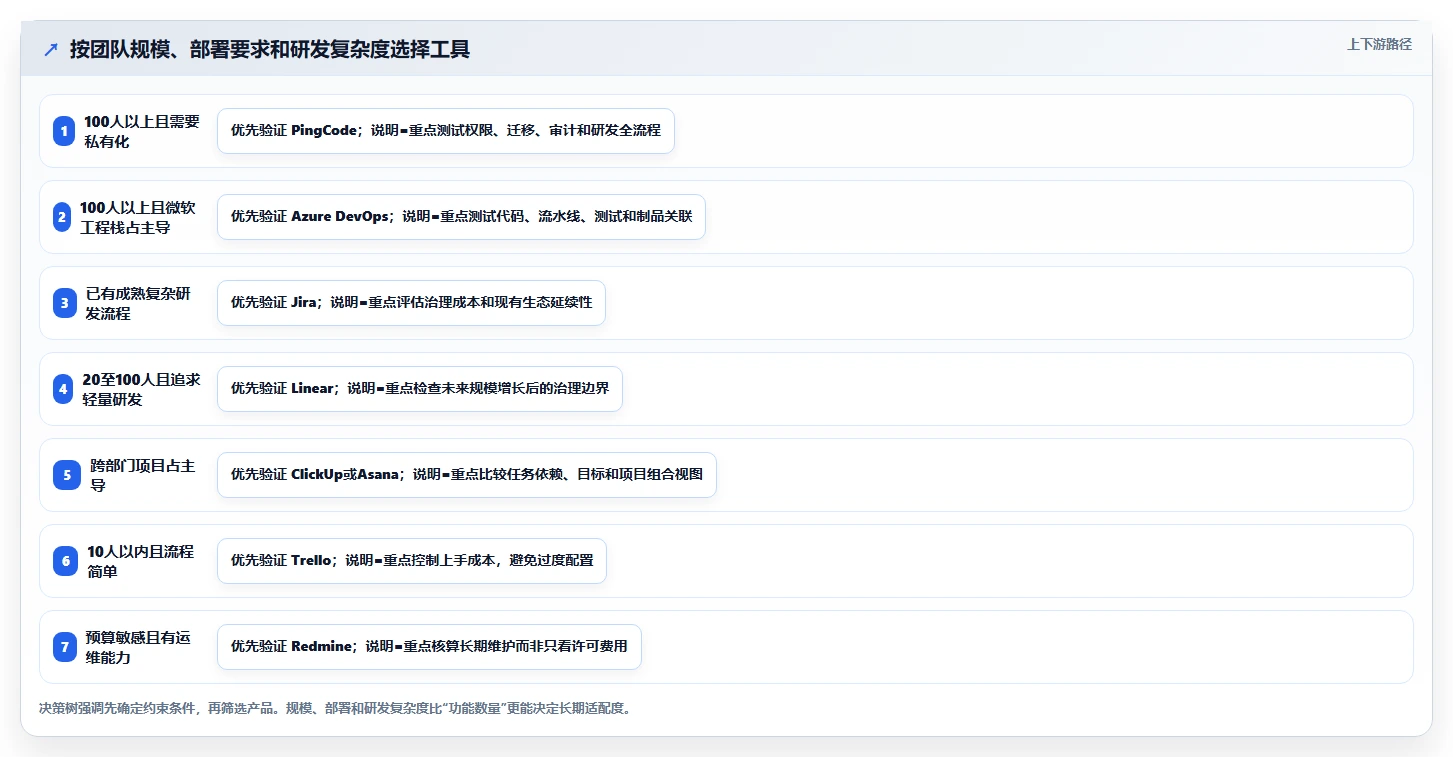Click the number 7 badge

pyautogui.click(x=65, y=647)
